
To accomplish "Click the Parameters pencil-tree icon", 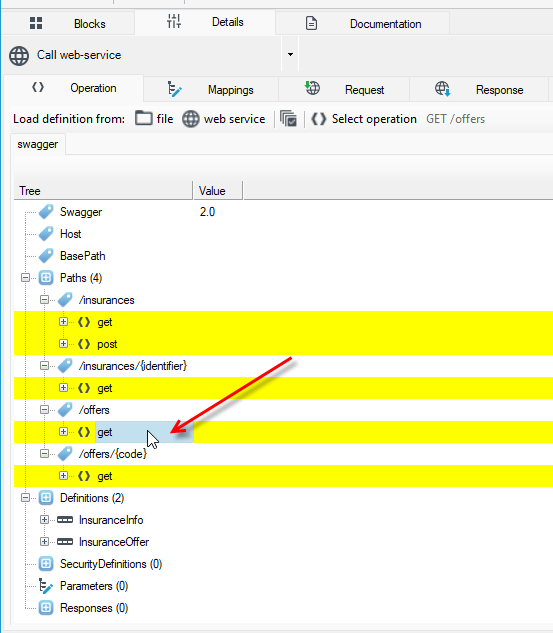I will (46, 586).
